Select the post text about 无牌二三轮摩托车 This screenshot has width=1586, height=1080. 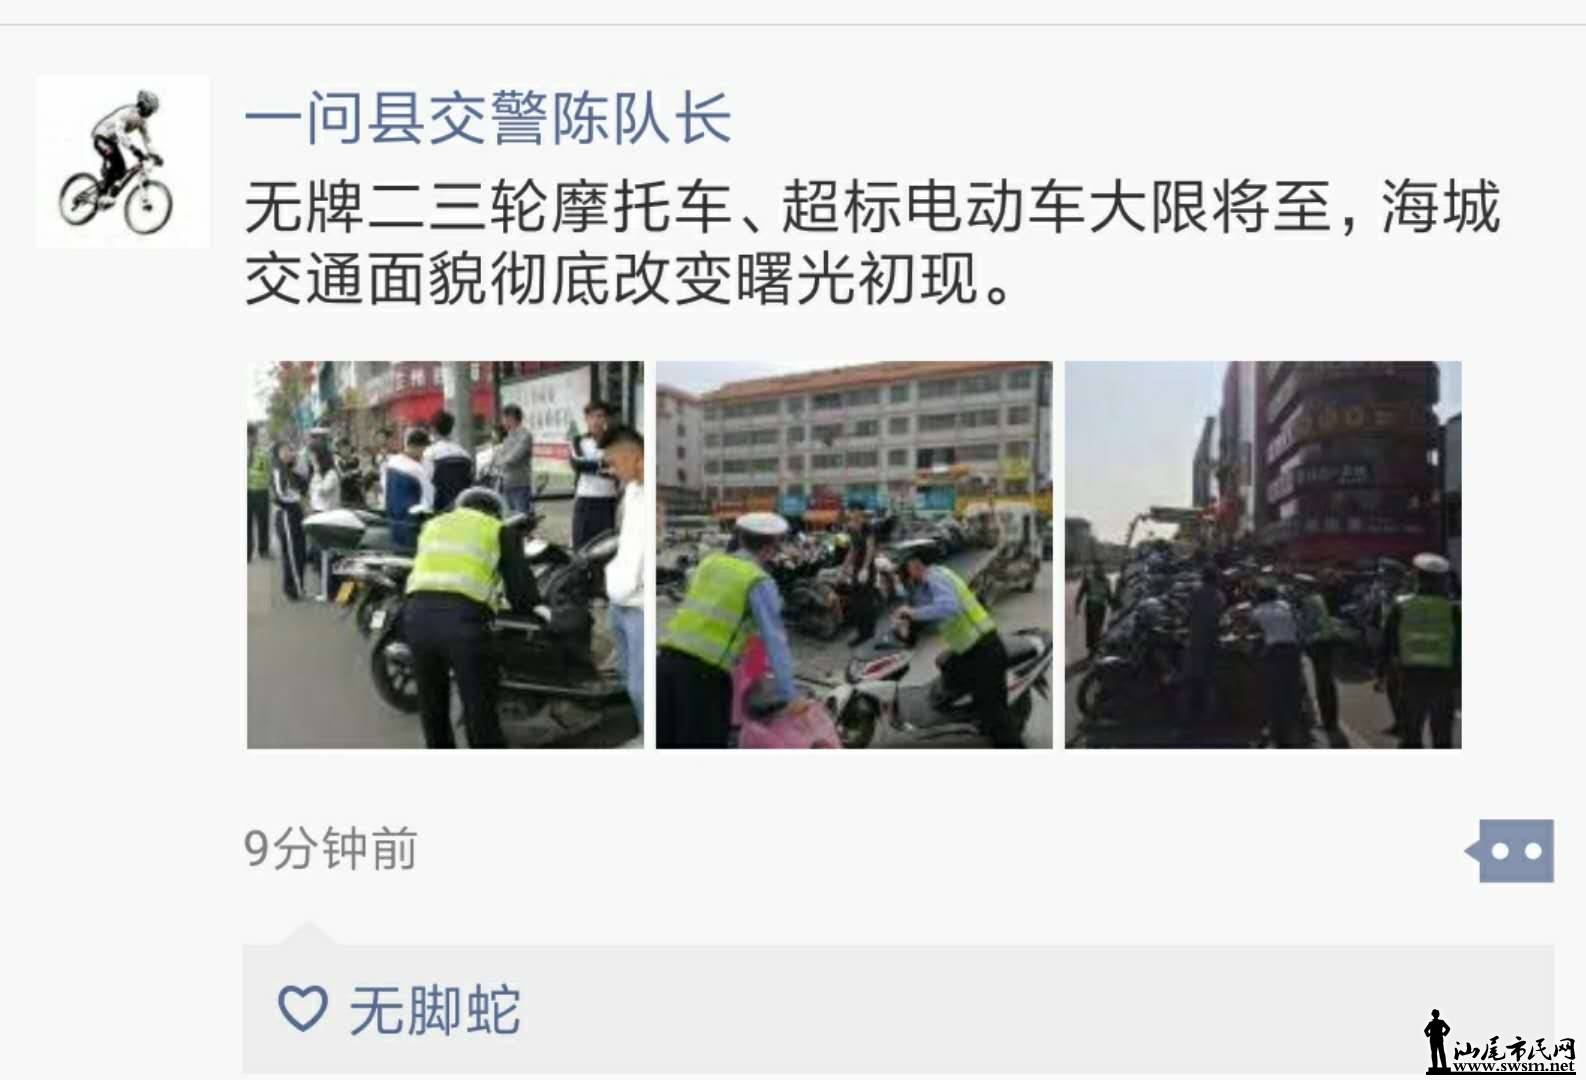pos(873,242)
